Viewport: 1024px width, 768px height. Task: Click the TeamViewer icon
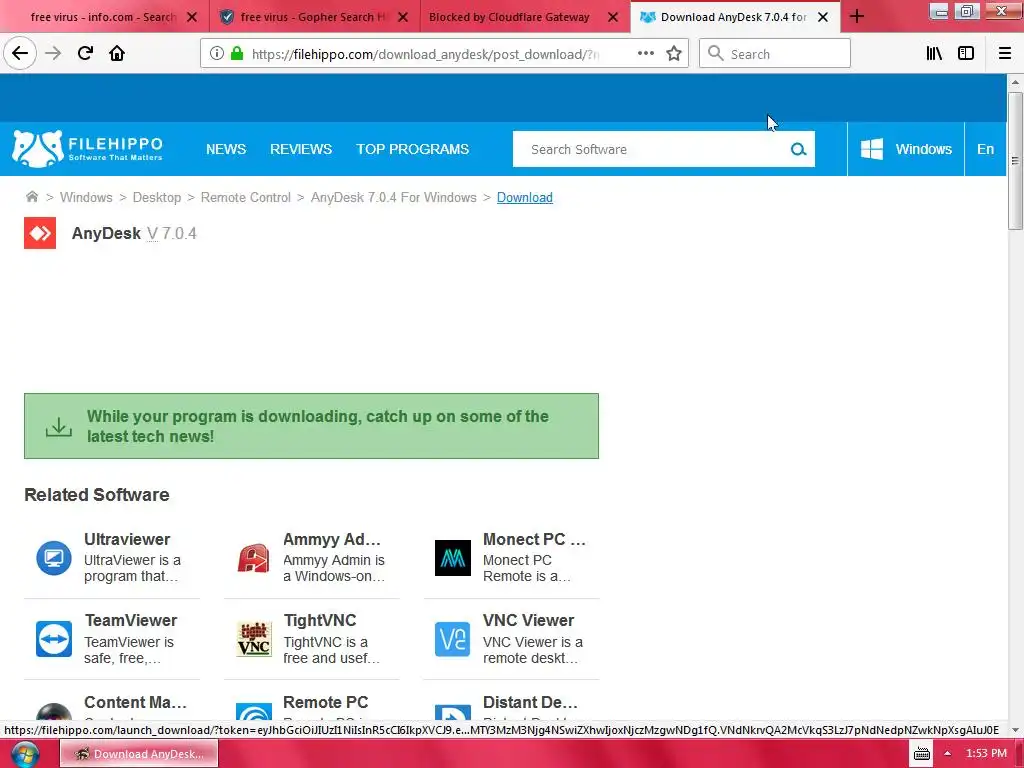point(54,639)
